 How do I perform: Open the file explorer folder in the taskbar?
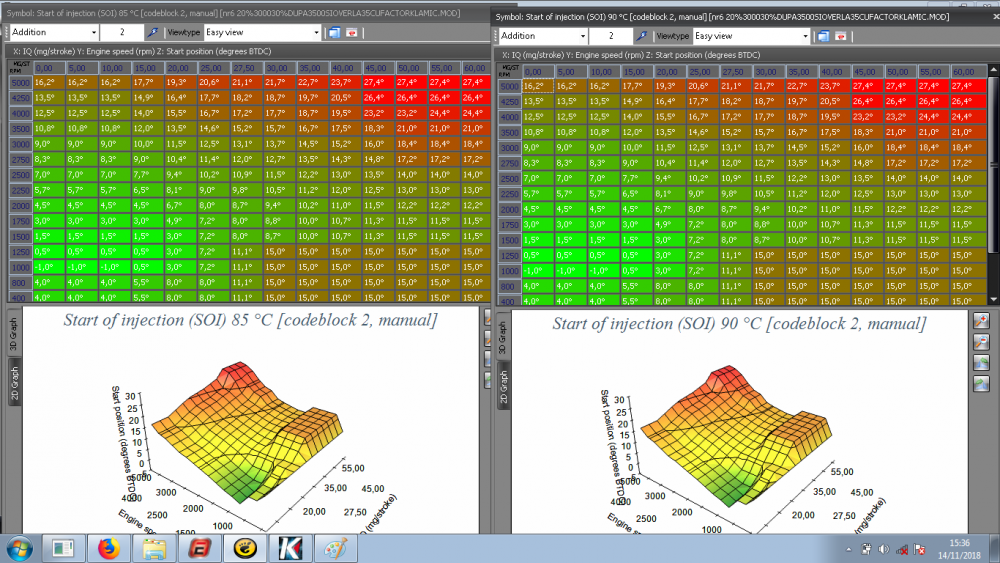coord(154,548)
